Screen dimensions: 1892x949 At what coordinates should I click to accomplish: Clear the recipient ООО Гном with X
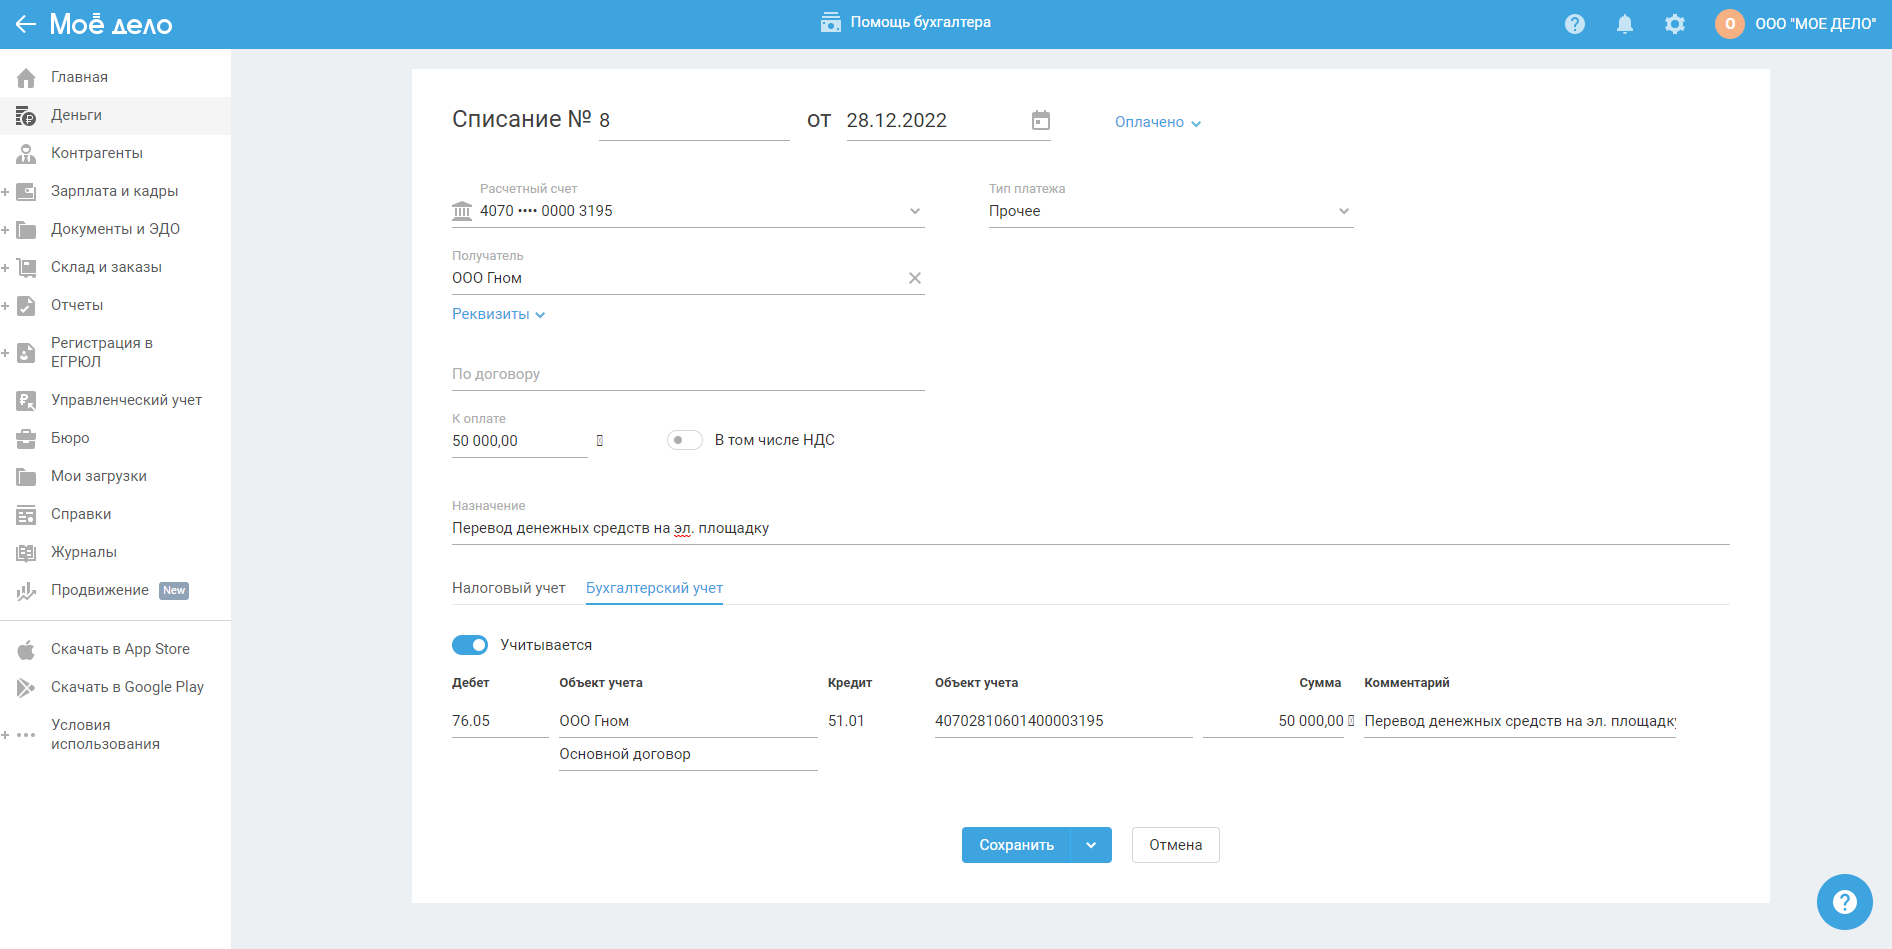pos(914,278)
